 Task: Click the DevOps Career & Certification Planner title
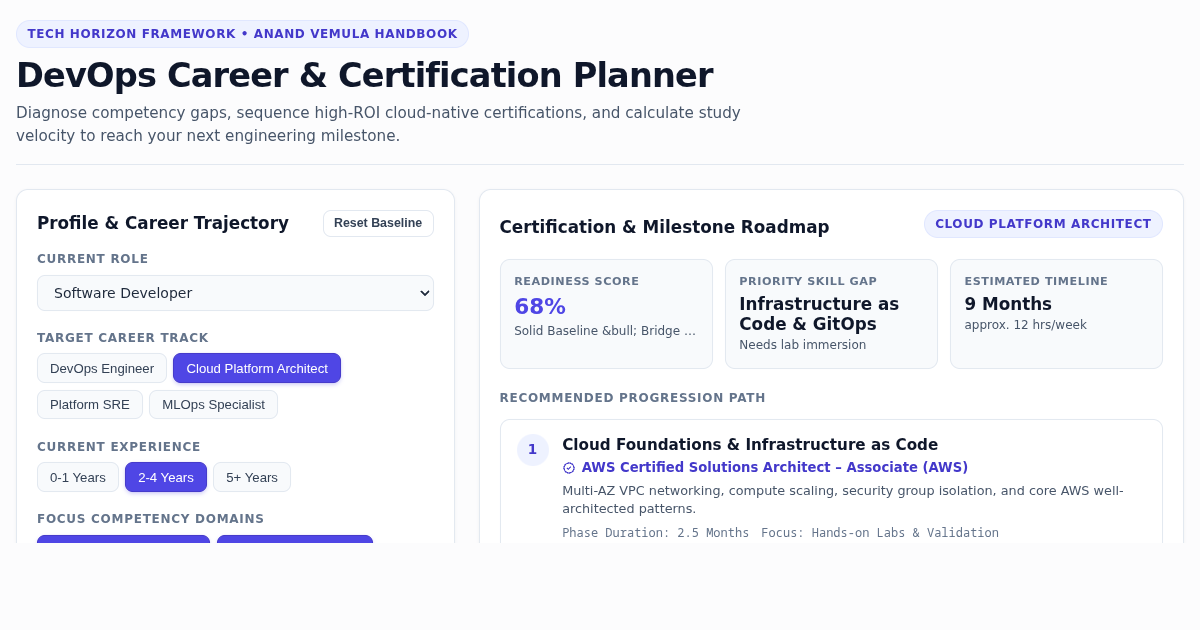tap(365, 75)
